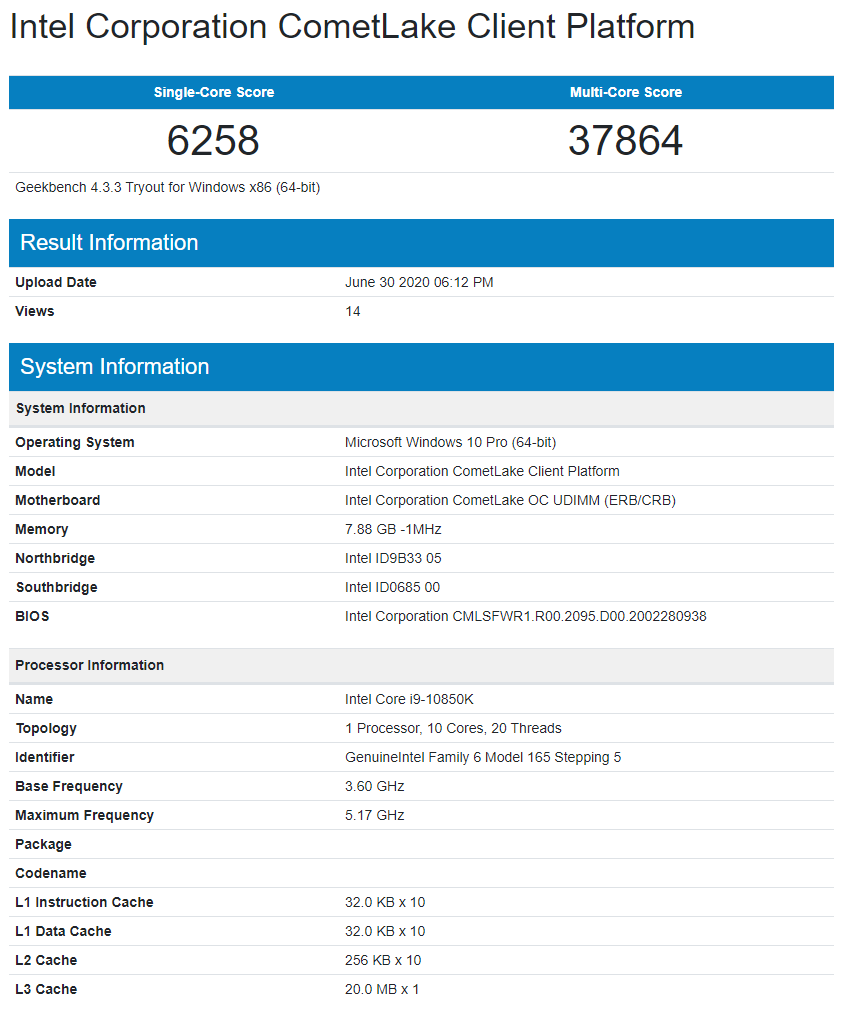
Task: Click the Multi-Core Score header
Action: point(626,92)
